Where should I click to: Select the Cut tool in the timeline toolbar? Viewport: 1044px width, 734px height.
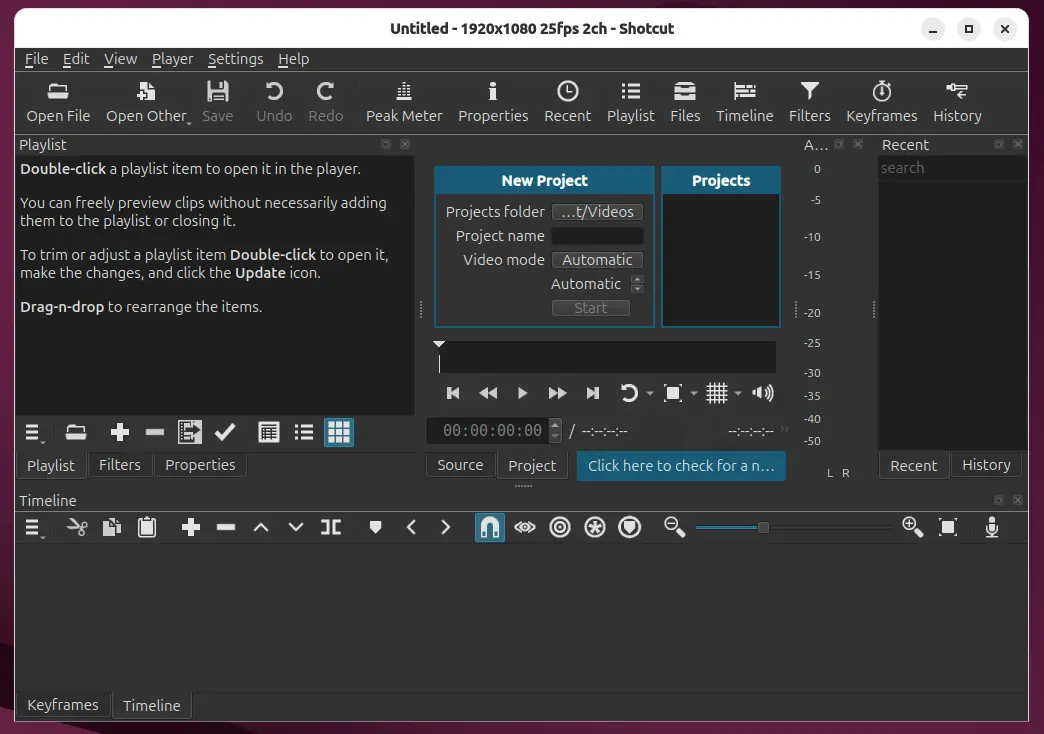pyautogui.click(x=77, y=527)
